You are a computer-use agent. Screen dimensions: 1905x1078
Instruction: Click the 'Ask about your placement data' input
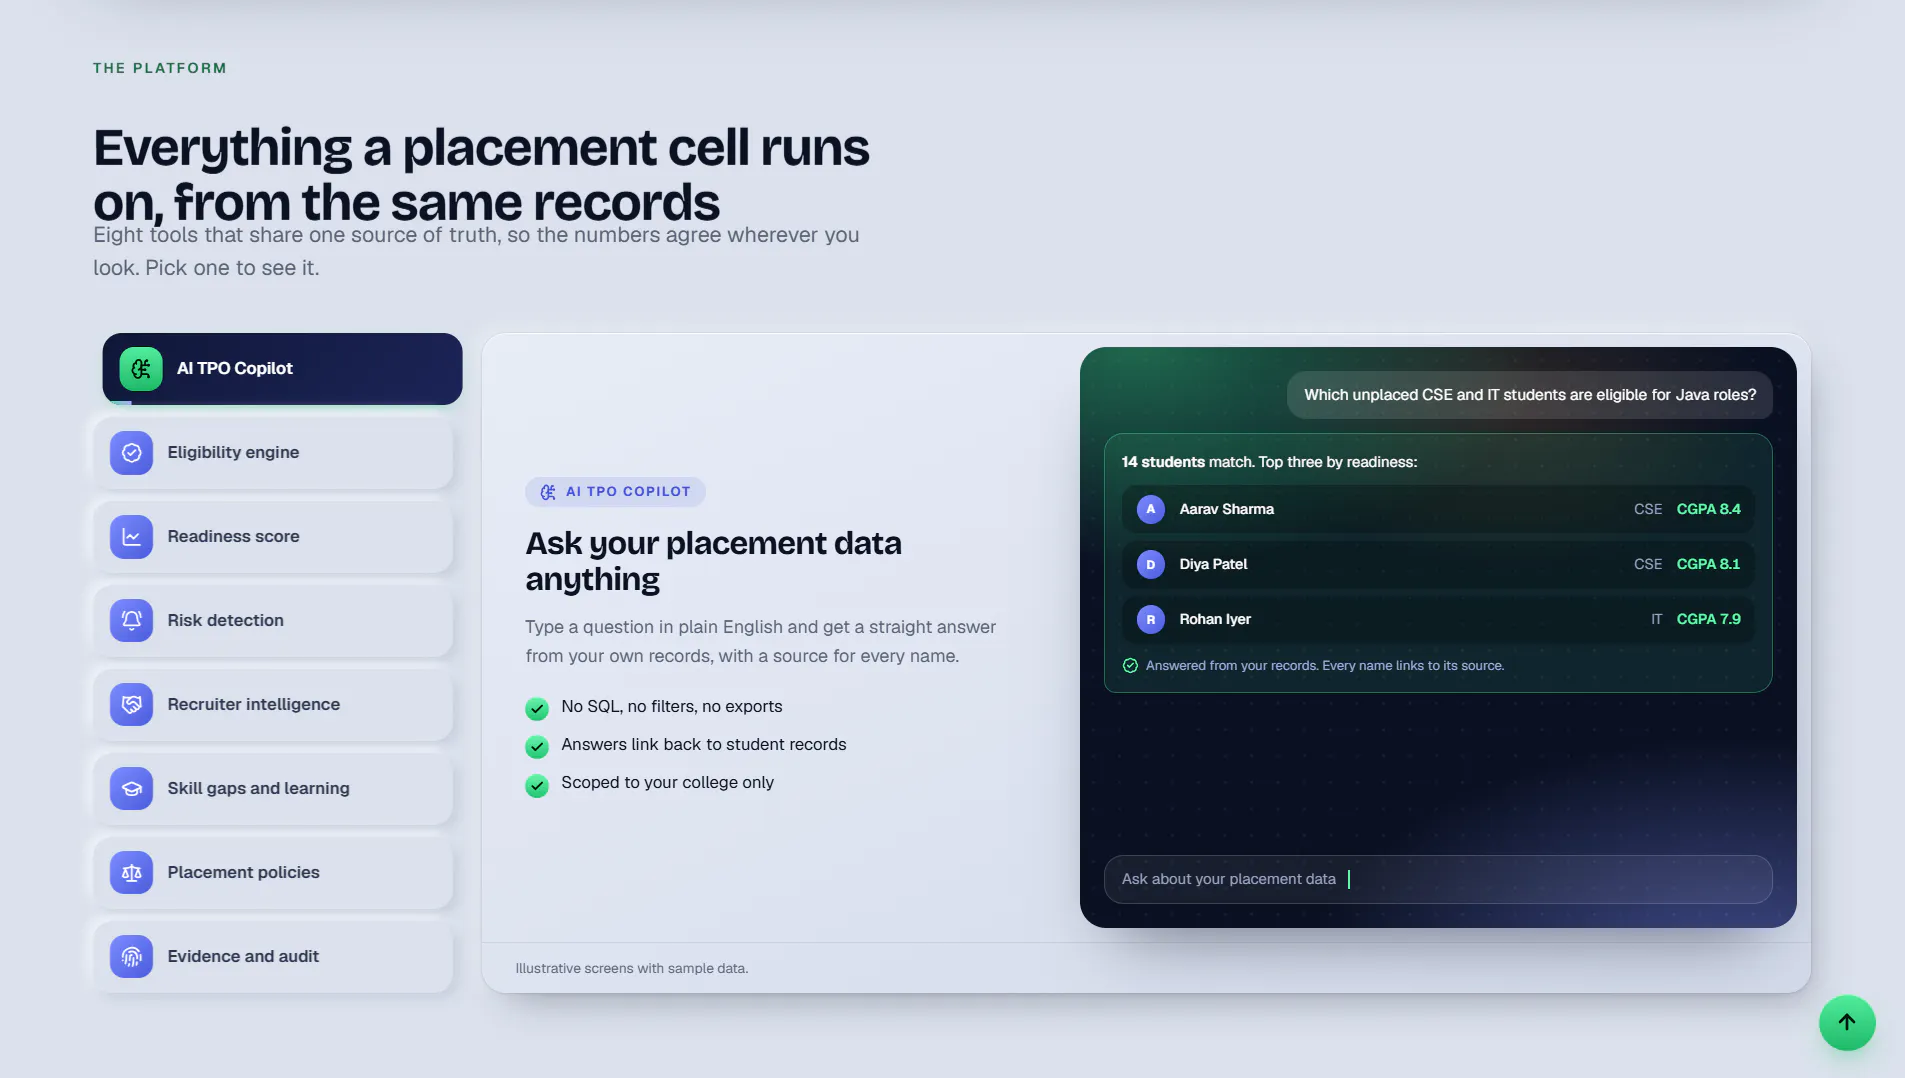[1438, 879]
